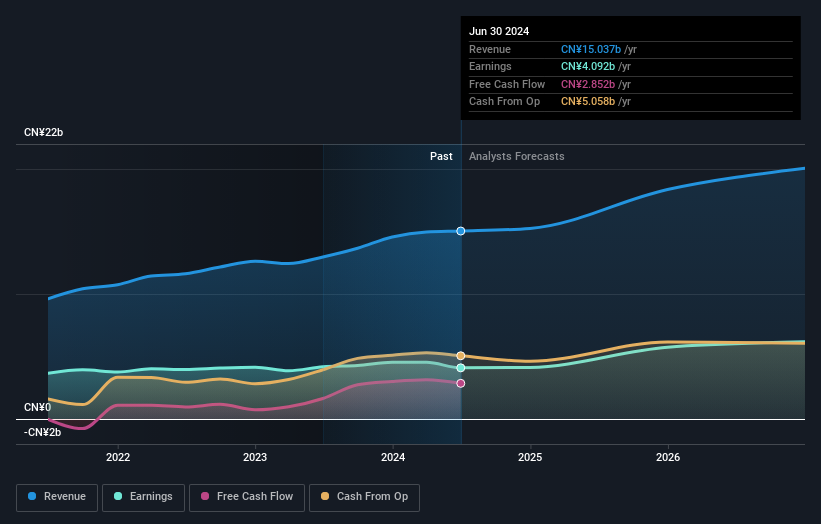Click the orange Cash From Op data point
This screenshot has width=821, height=524.
click(461, 356)
